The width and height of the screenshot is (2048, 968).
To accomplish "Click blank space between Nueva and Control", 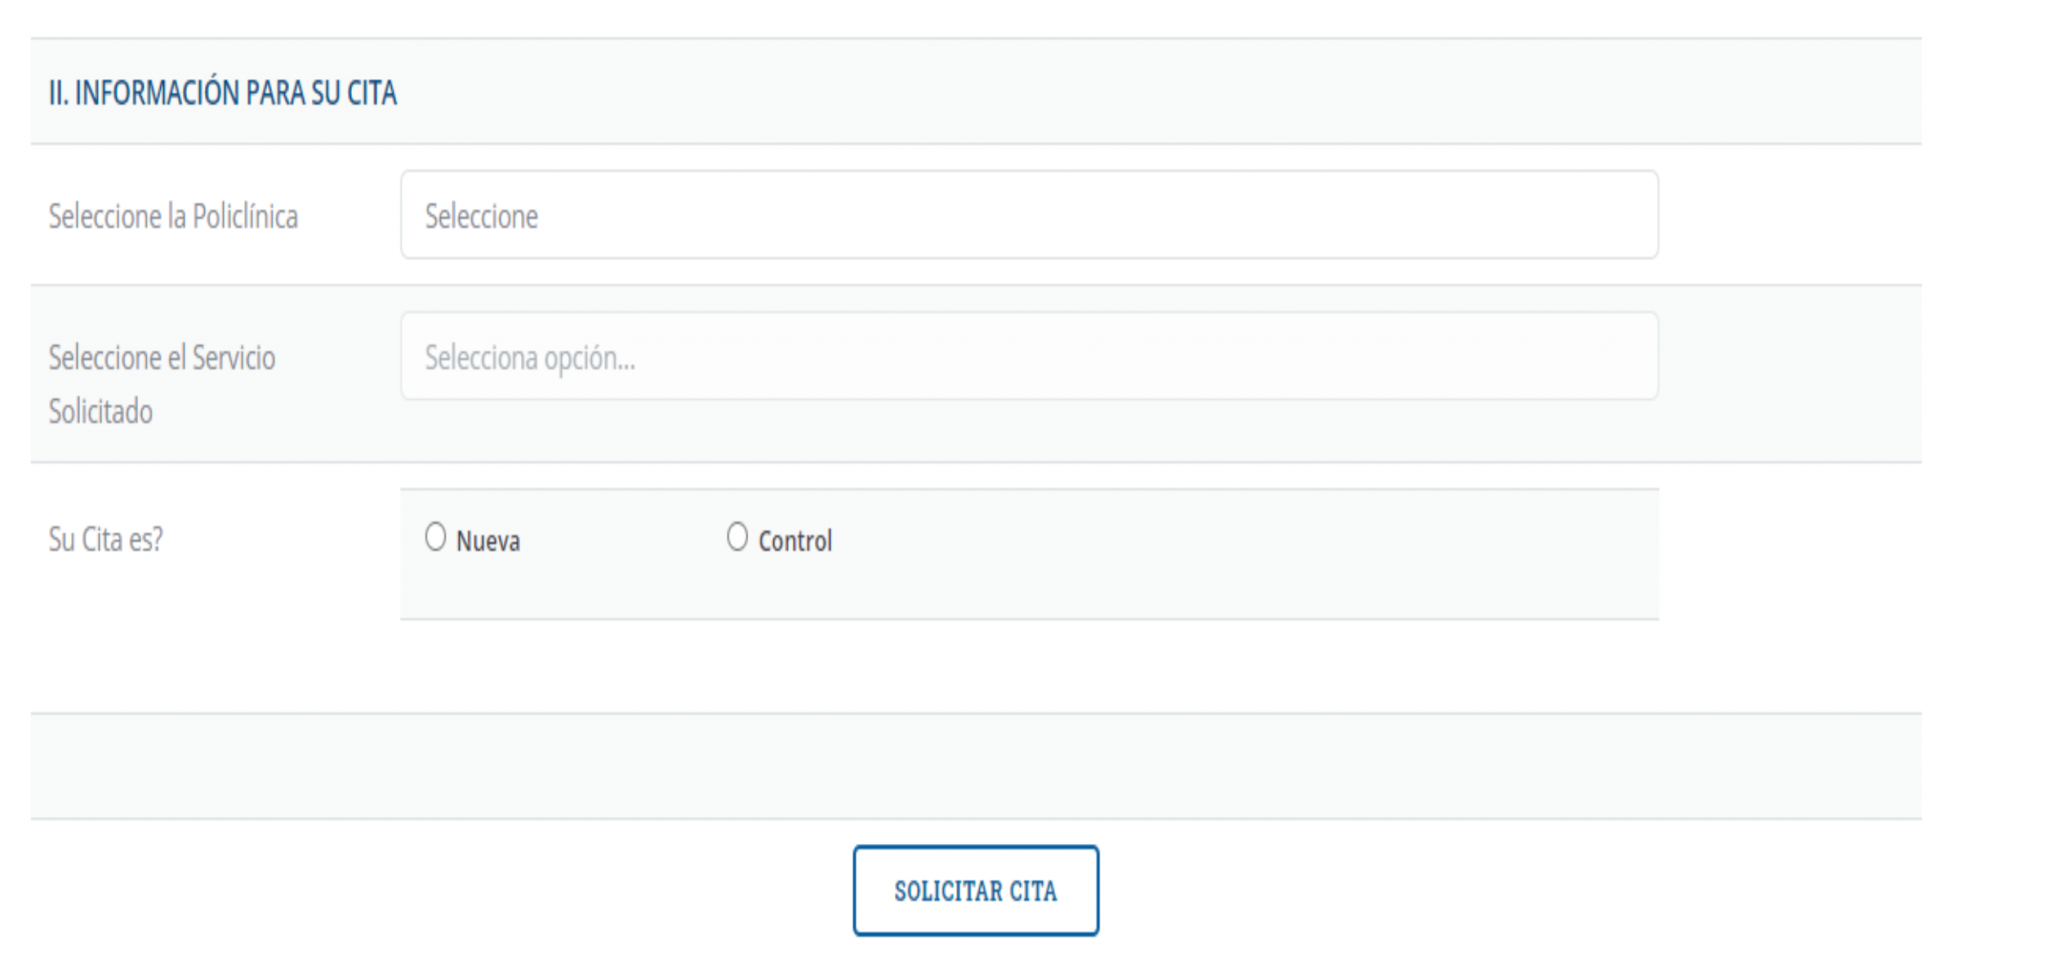I will coord(623,540).
